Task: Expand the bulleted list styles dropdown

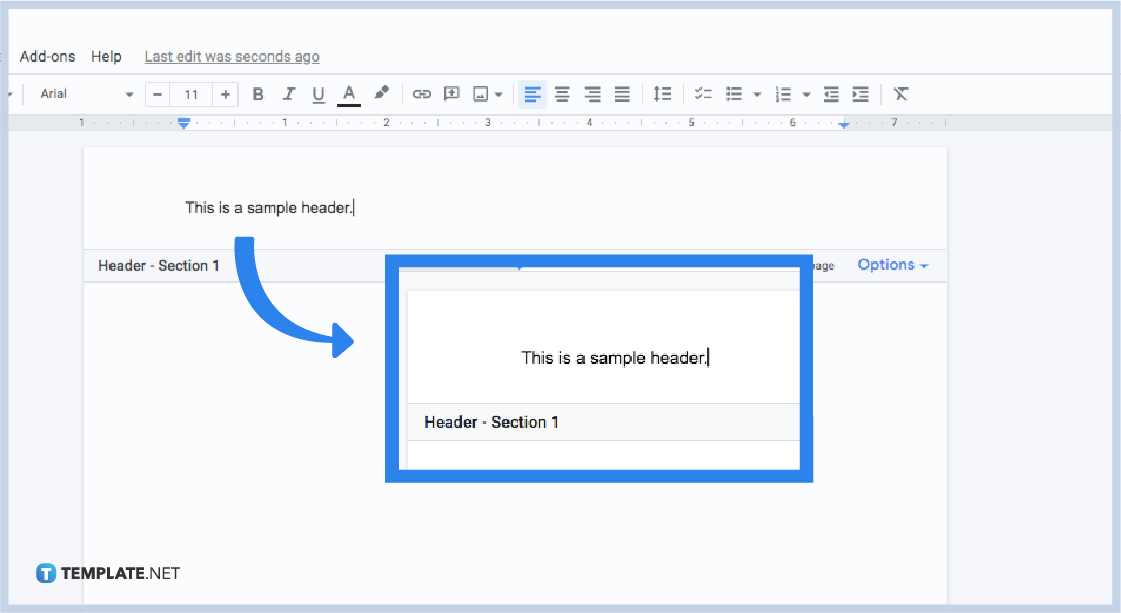Action: [x=757, y=93]
